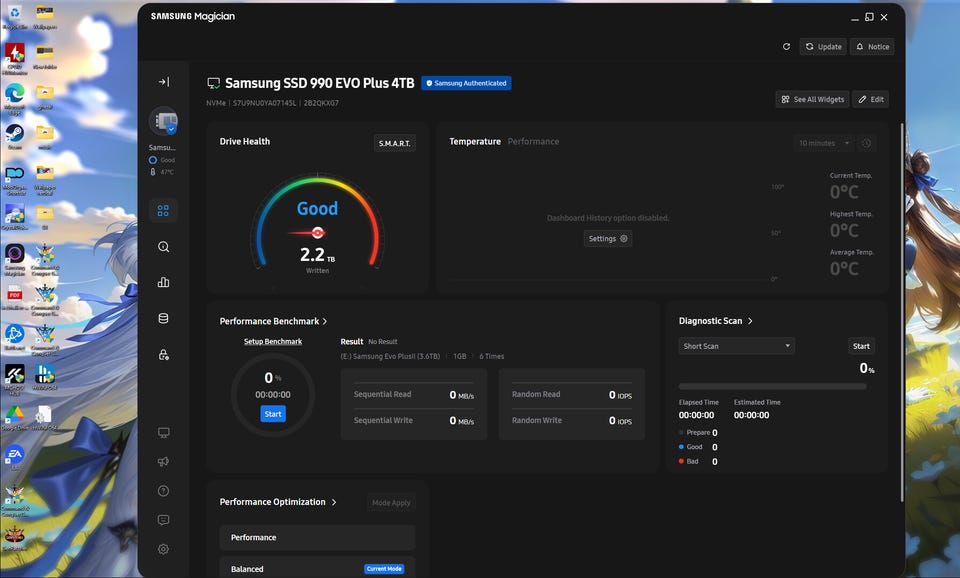Open the blue DO logo desktop shortcut
The image size is (960, 578).
tap(15, 180)
